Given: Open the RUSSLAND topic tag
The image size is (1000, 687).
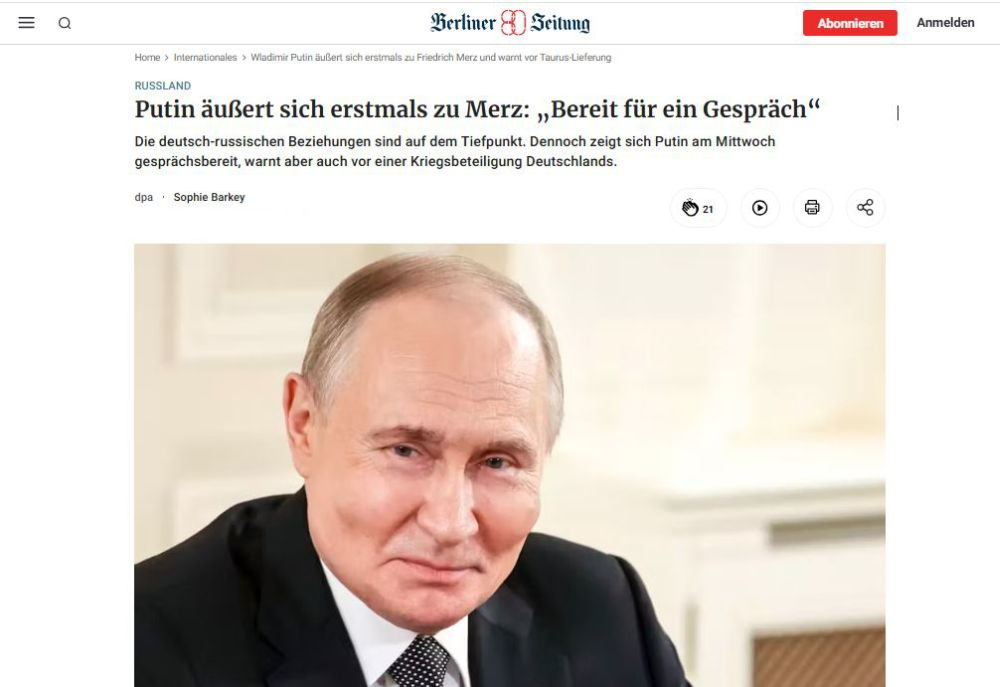Looking at the screenshot, I should click(x=163, y=85).
